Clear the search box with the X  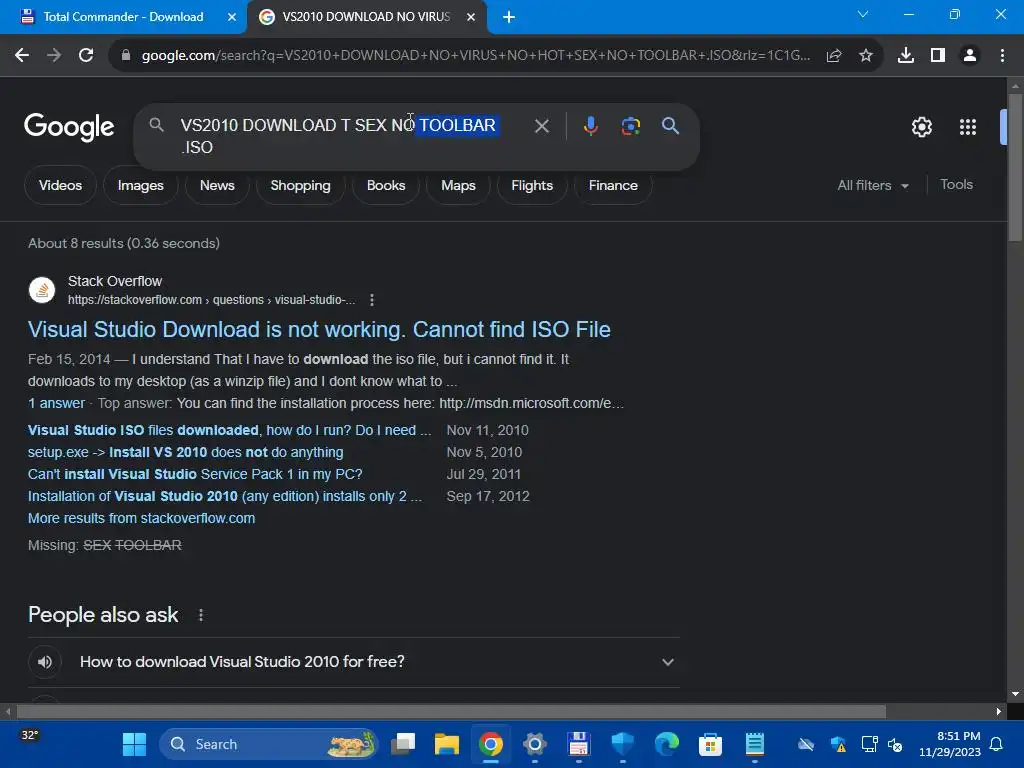pyautogui.click(x=541, y=126)
